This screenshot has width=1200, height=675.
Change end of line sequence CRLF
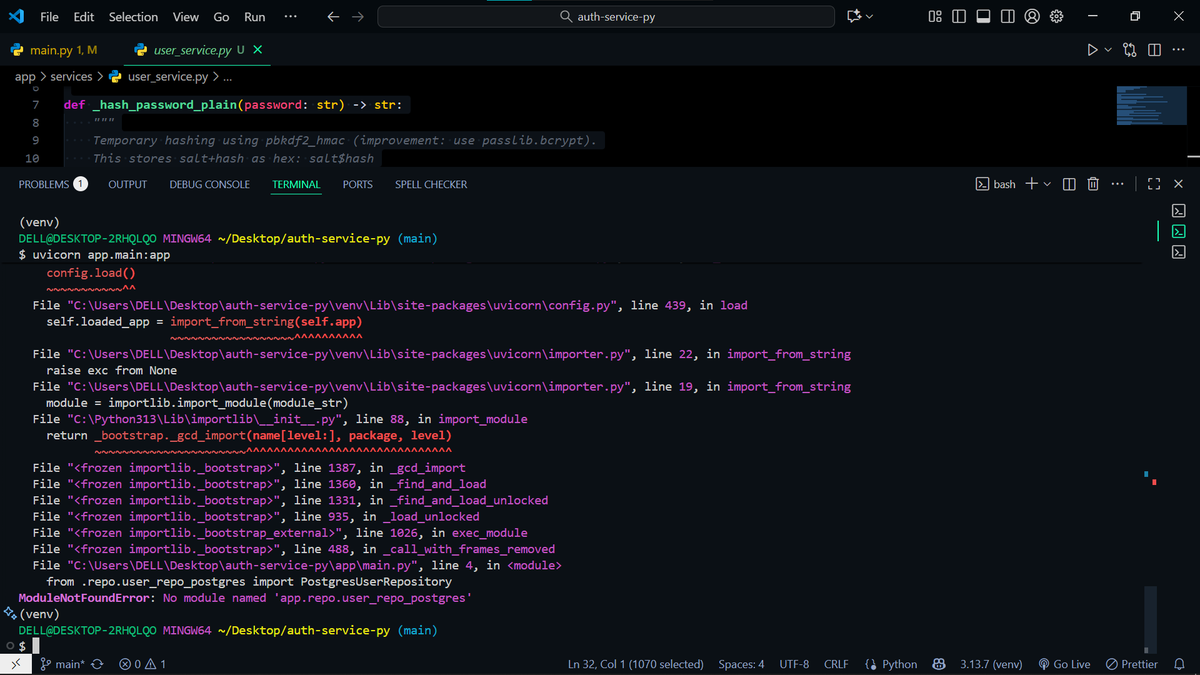click(836, 664)
